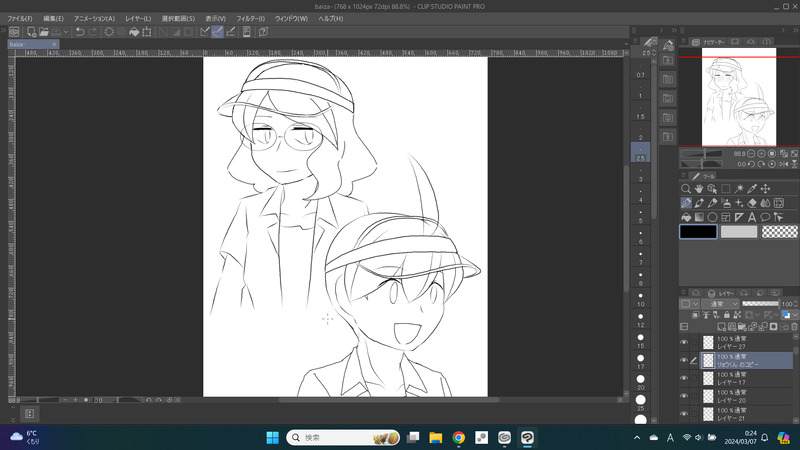This screenshot has height=450, width=800.
Task: Select the Auto select magic wand tool
Action: (x=739, y=189)
